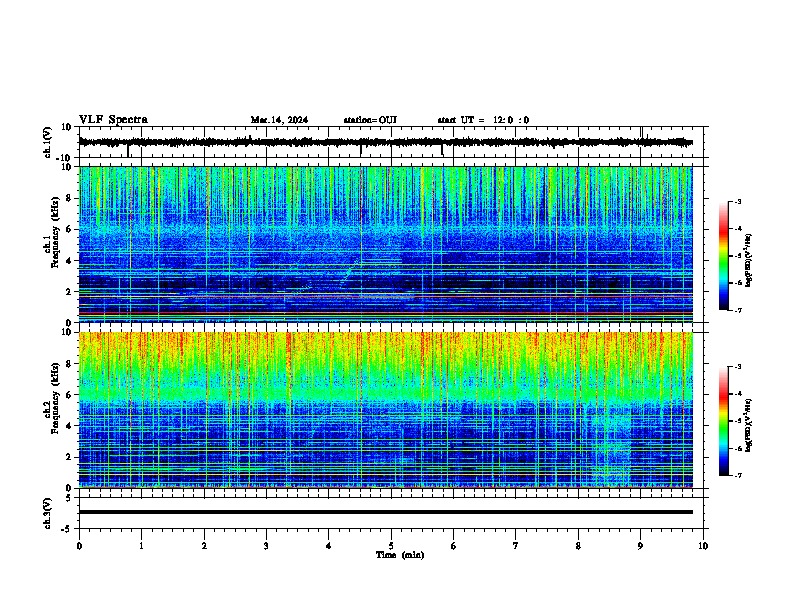
Task: Click the "4" kHz tick on ch.1 spectrogram axis
Action: point(69,261)
